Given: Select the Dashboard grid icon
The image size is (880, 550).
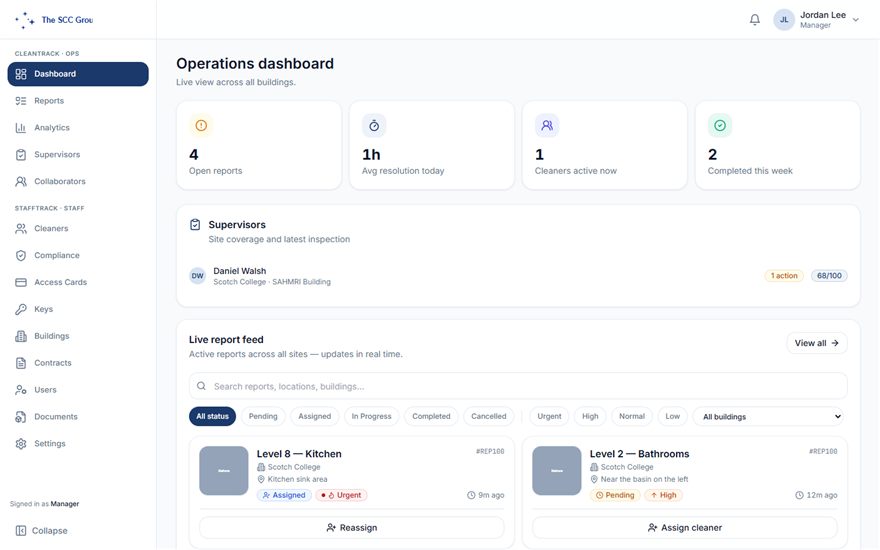Looking at the screenshot, I should point(21,74).
